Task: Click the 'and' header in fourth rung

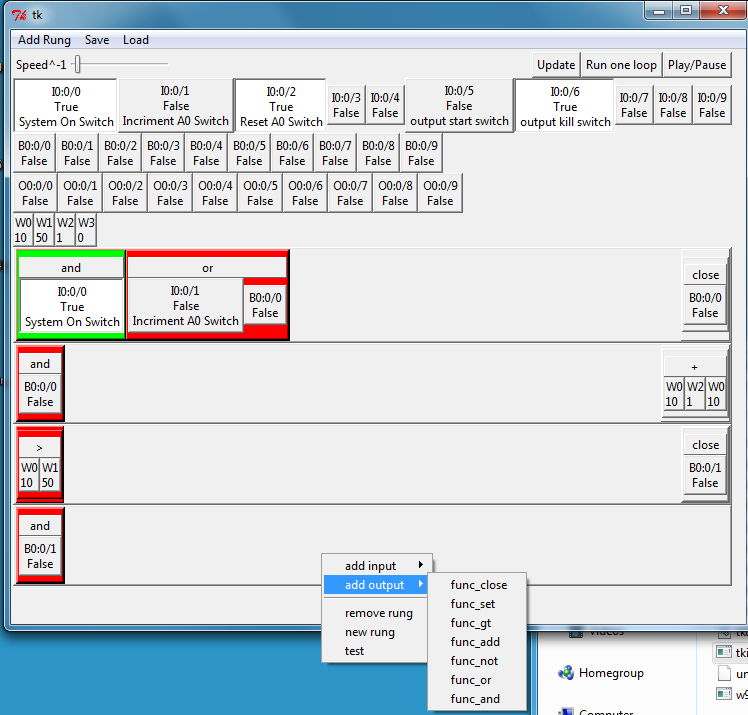Action: (x=40, y=526)
